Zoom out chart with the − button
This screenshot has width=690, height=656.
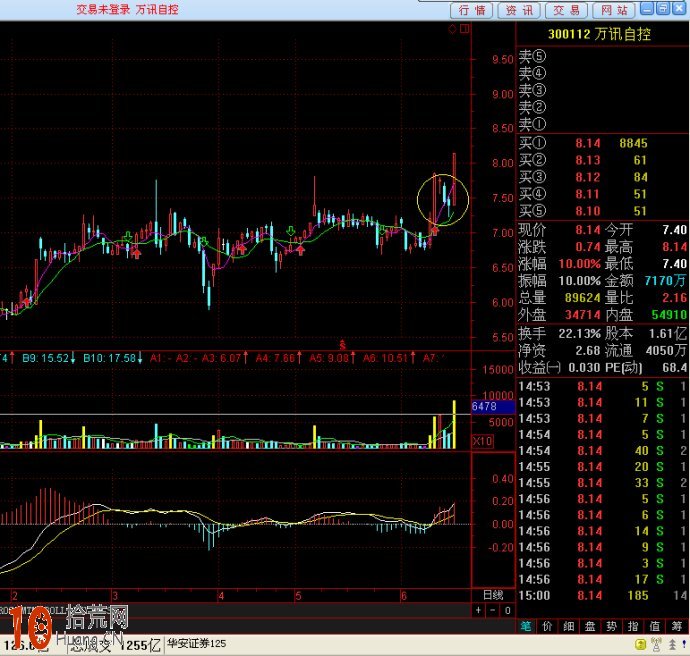493,610
